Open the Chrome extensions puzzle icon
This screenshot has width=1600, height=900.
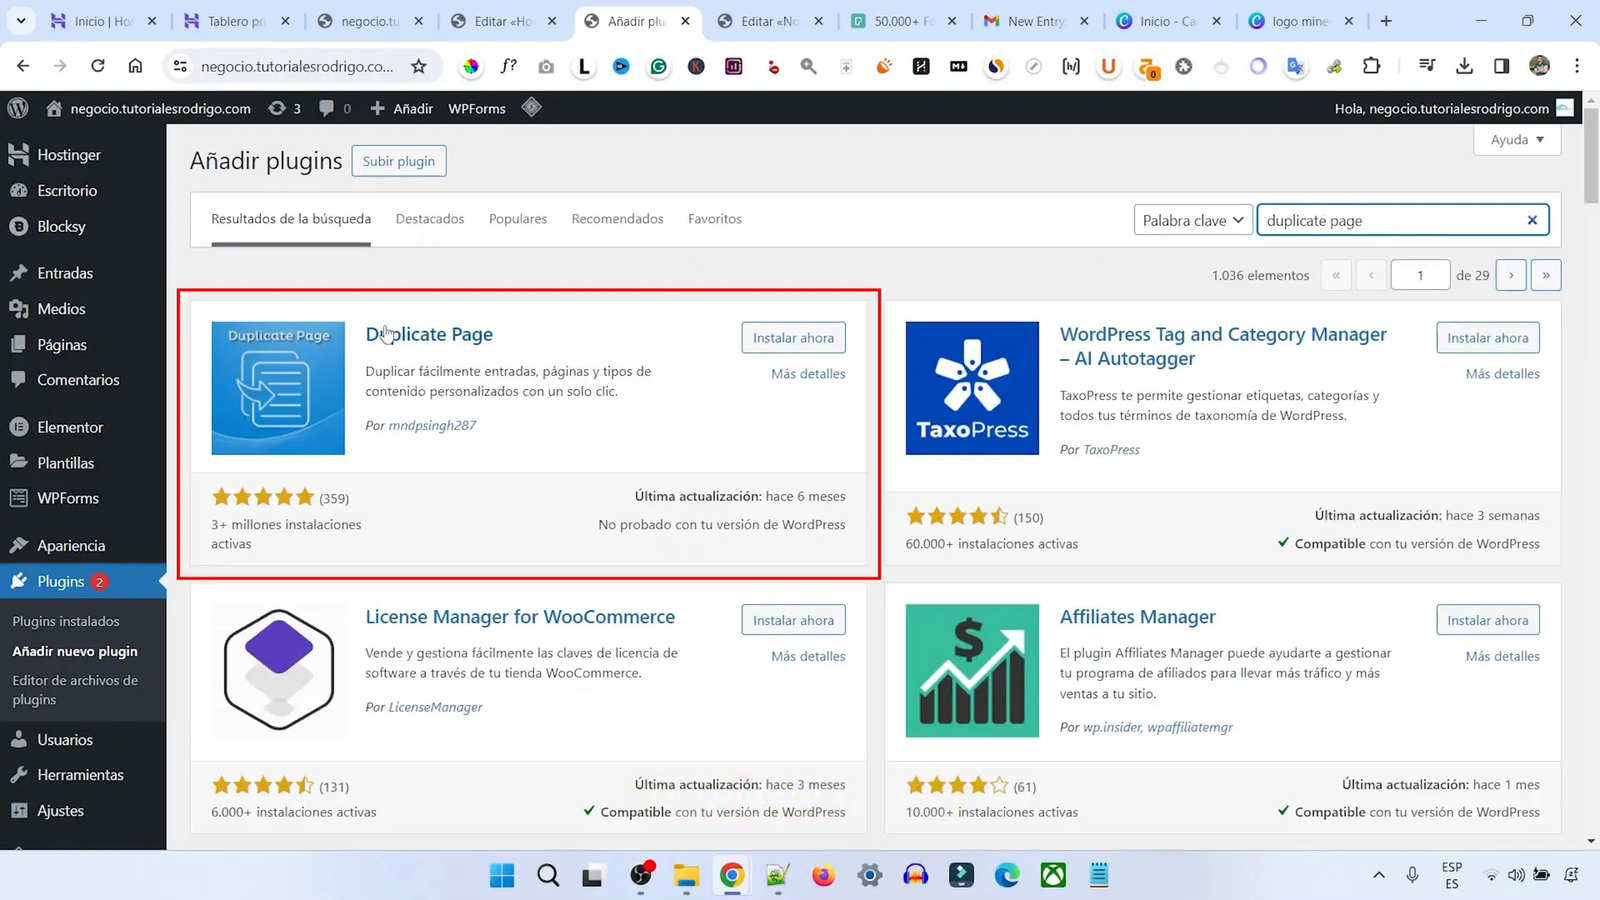[1372, 66]
